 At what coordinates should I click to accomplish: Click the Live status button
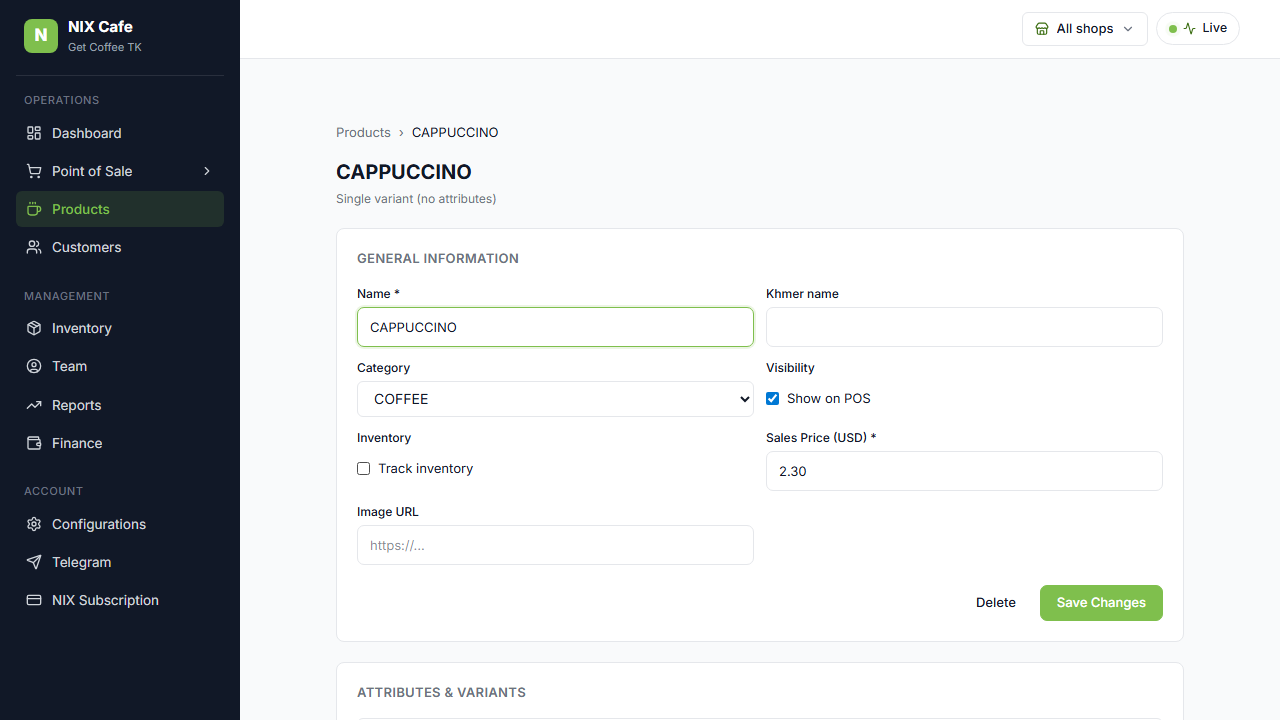[x=1198, y=28]
